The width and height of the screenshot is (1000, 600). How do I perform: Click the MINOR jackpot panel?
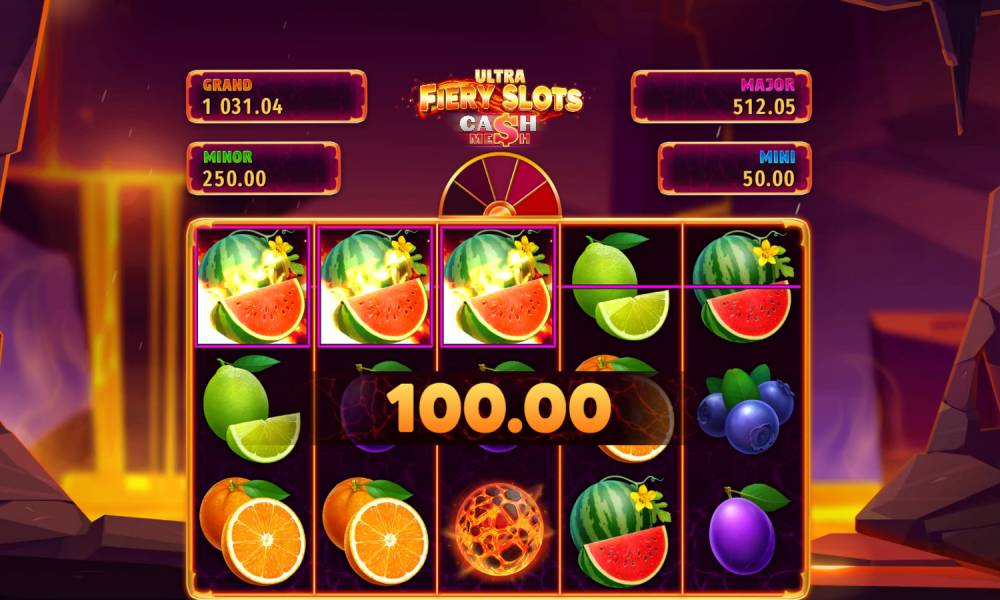263,168
